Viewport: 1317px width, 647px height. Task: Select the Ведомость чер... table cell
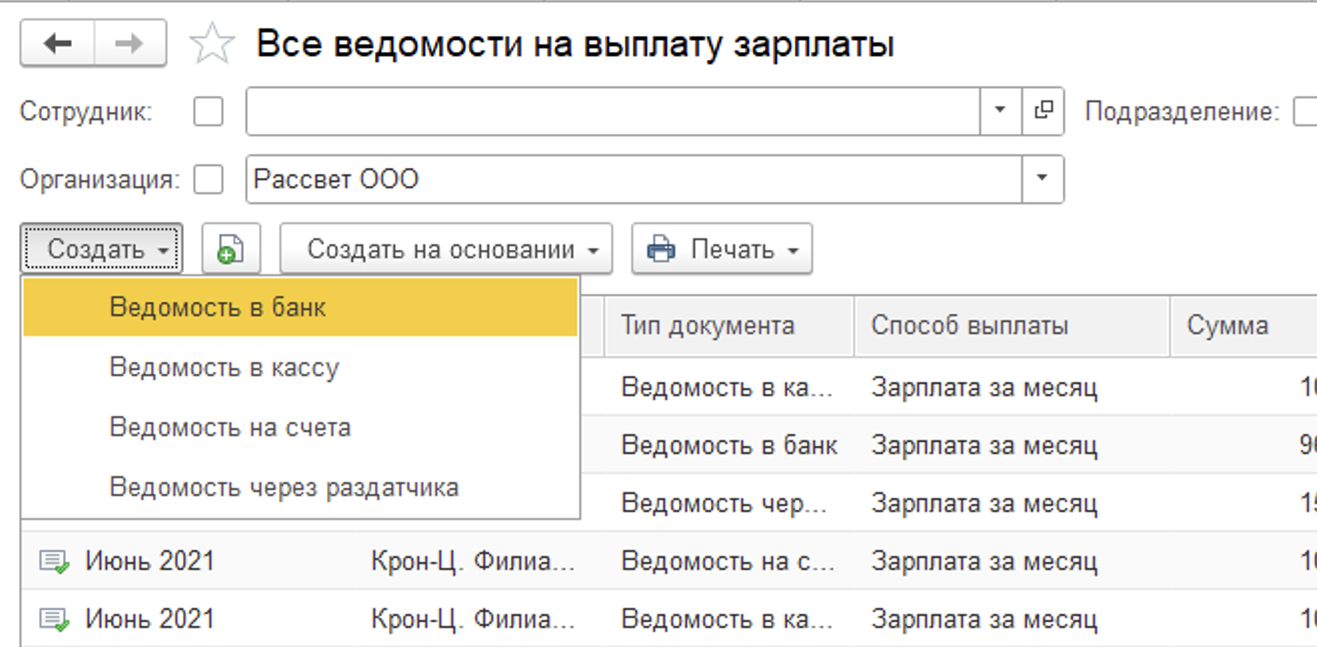pos(729,504)
